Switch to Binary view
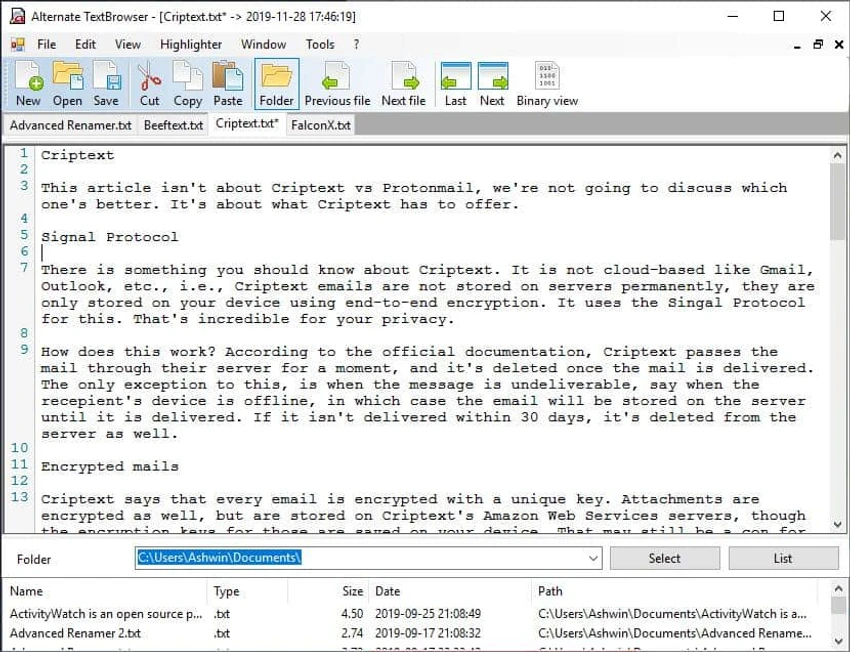 547,83
